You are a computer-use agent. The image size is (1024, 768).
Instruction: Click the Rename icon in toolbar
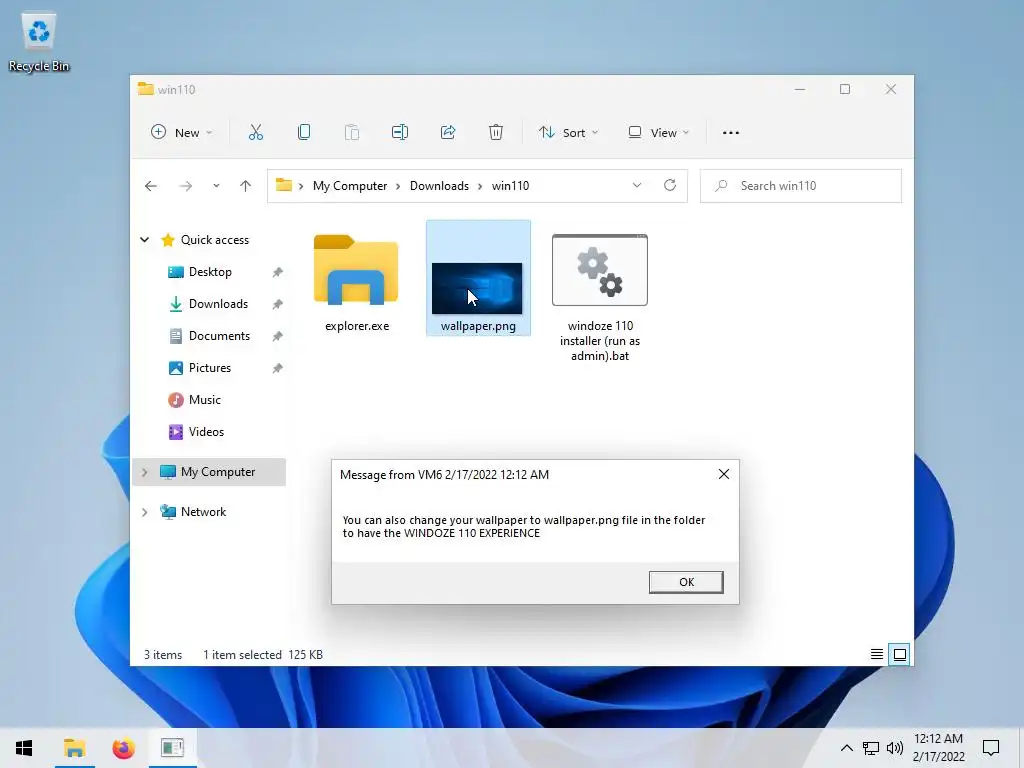400,133
